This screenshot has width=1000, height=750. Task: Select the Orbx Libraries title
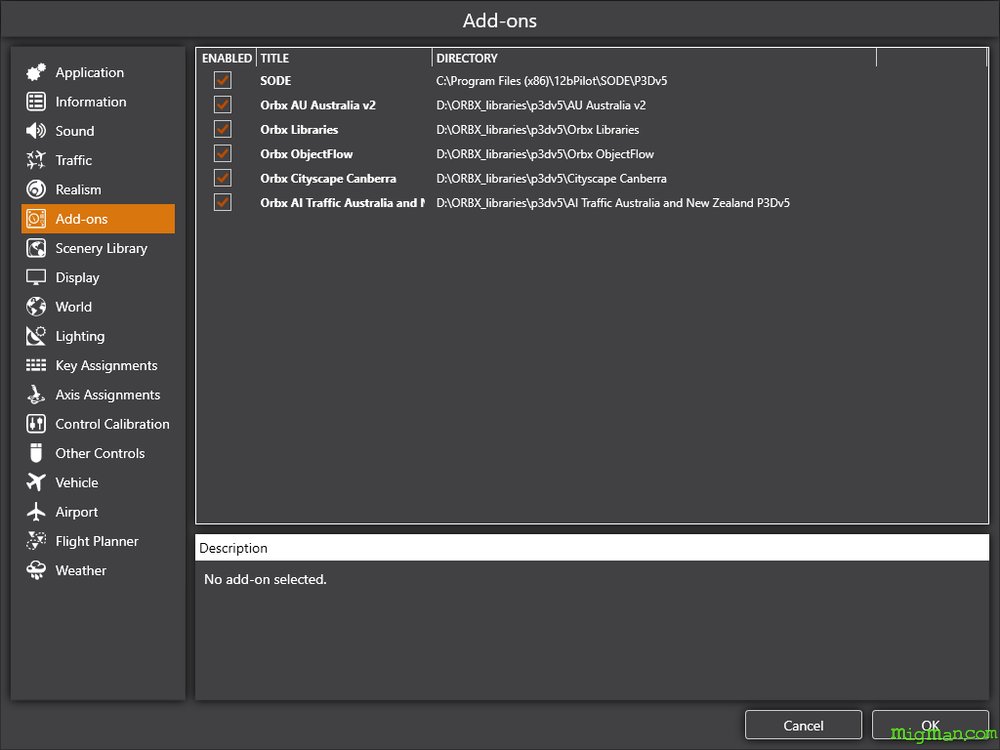point(299,129)
